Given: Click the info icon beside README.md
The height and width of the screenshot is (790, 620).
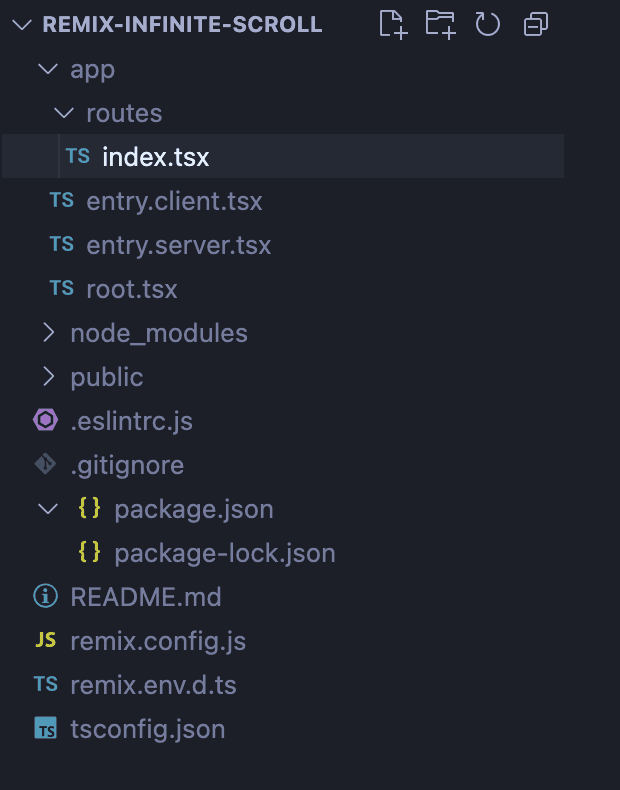Looking at the screenshot, I should 46,597.
